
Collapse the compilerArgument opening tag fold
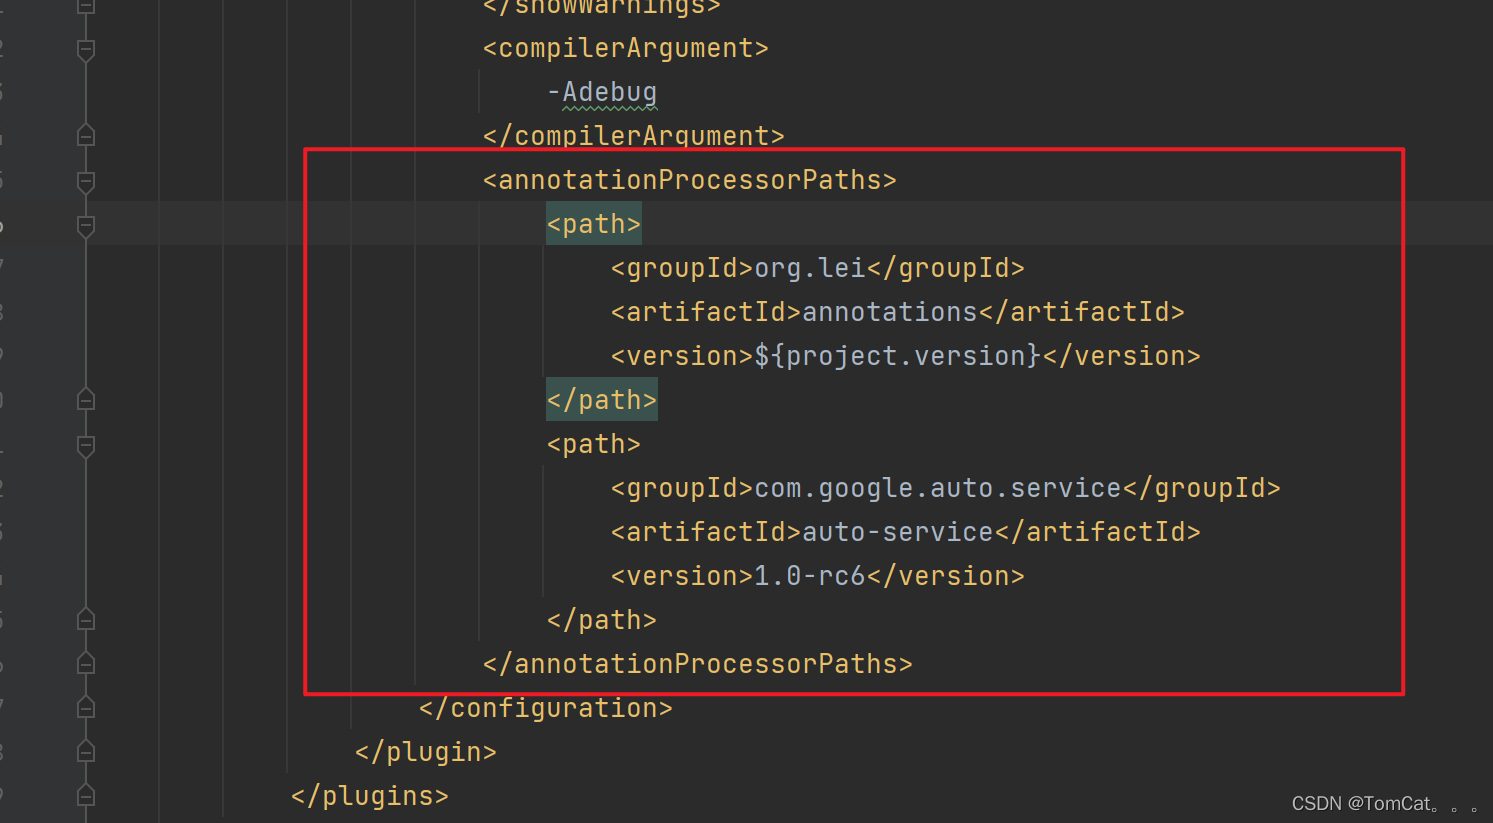86,49
